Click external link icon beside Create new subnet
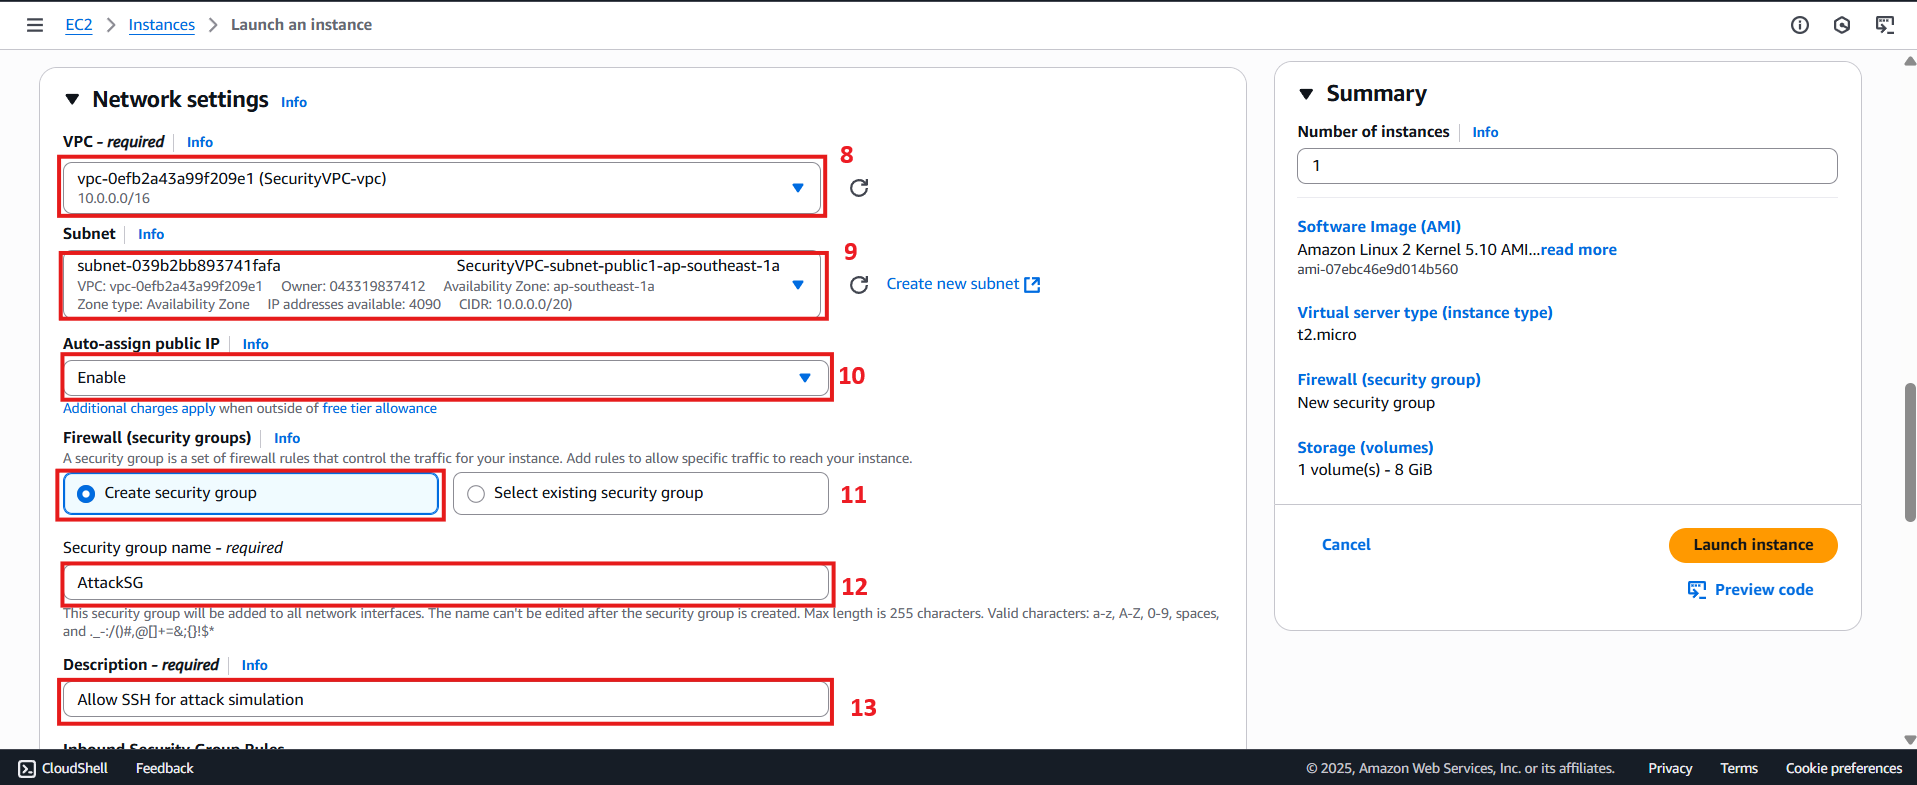Screen dimensions: 1917x785 click(x=1033, y=285)
